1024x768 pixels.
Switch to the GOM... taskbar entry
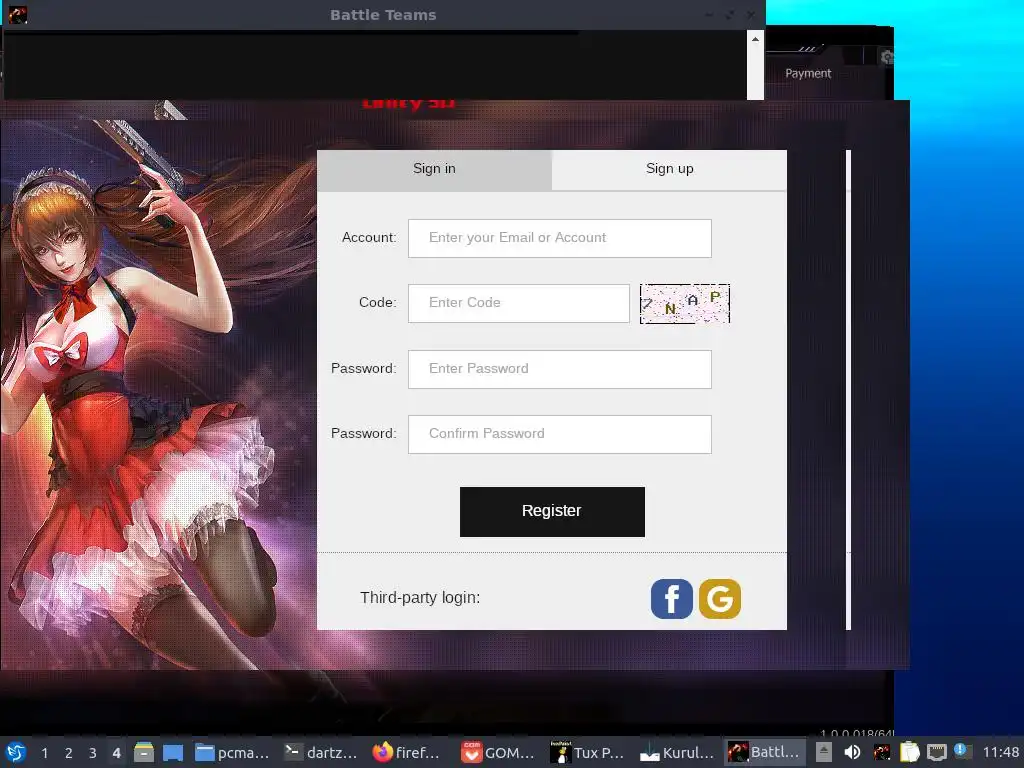point(498,752)
